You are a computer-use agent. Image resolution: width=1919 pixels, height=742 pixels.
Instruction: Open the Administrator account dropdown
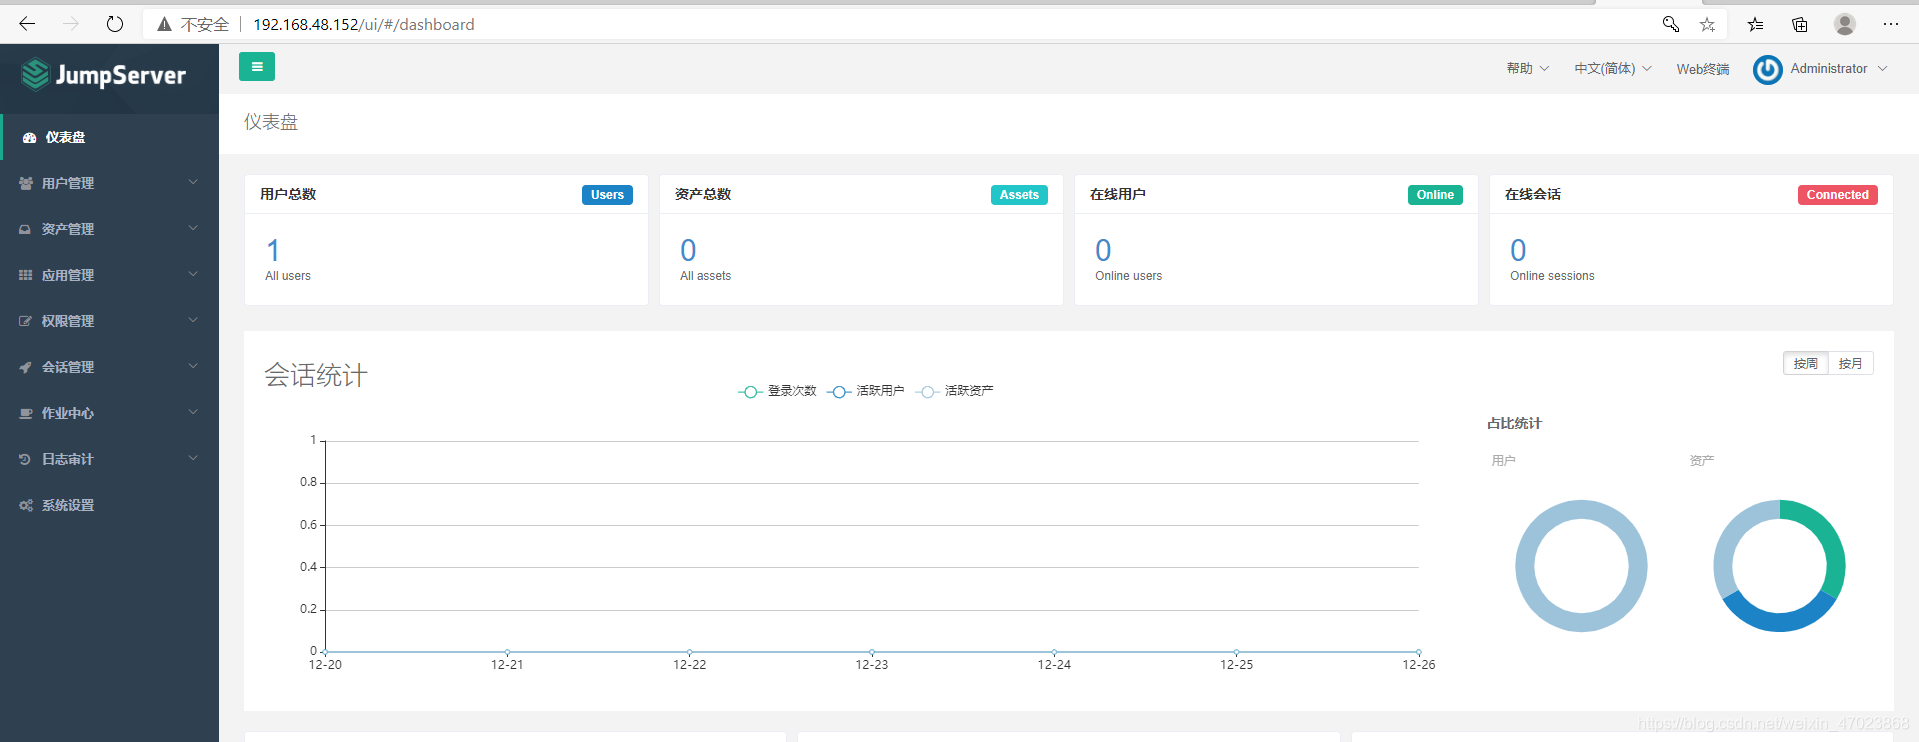click(x=1838, y=69)
